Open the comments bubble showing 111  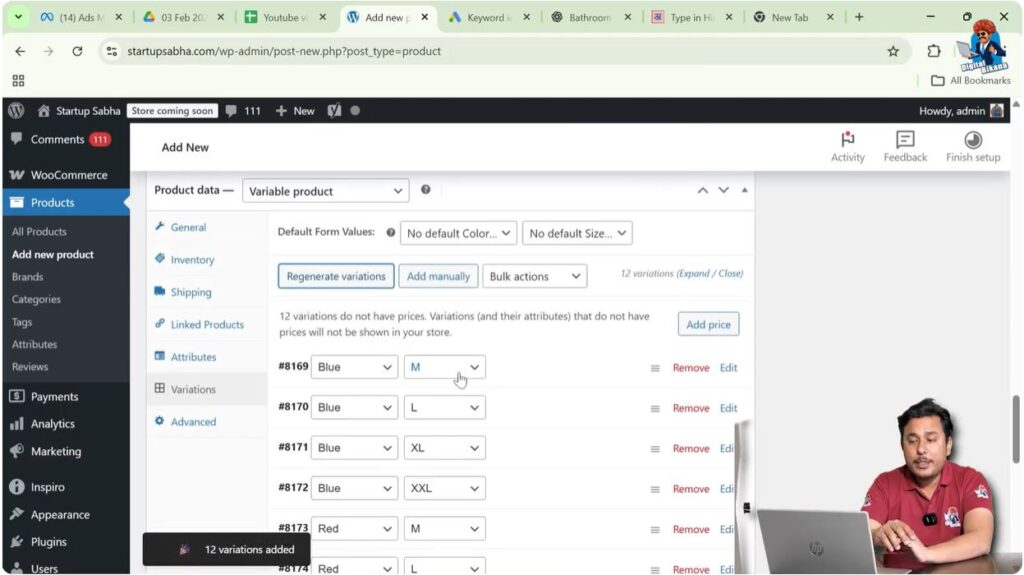click(243, 111)
